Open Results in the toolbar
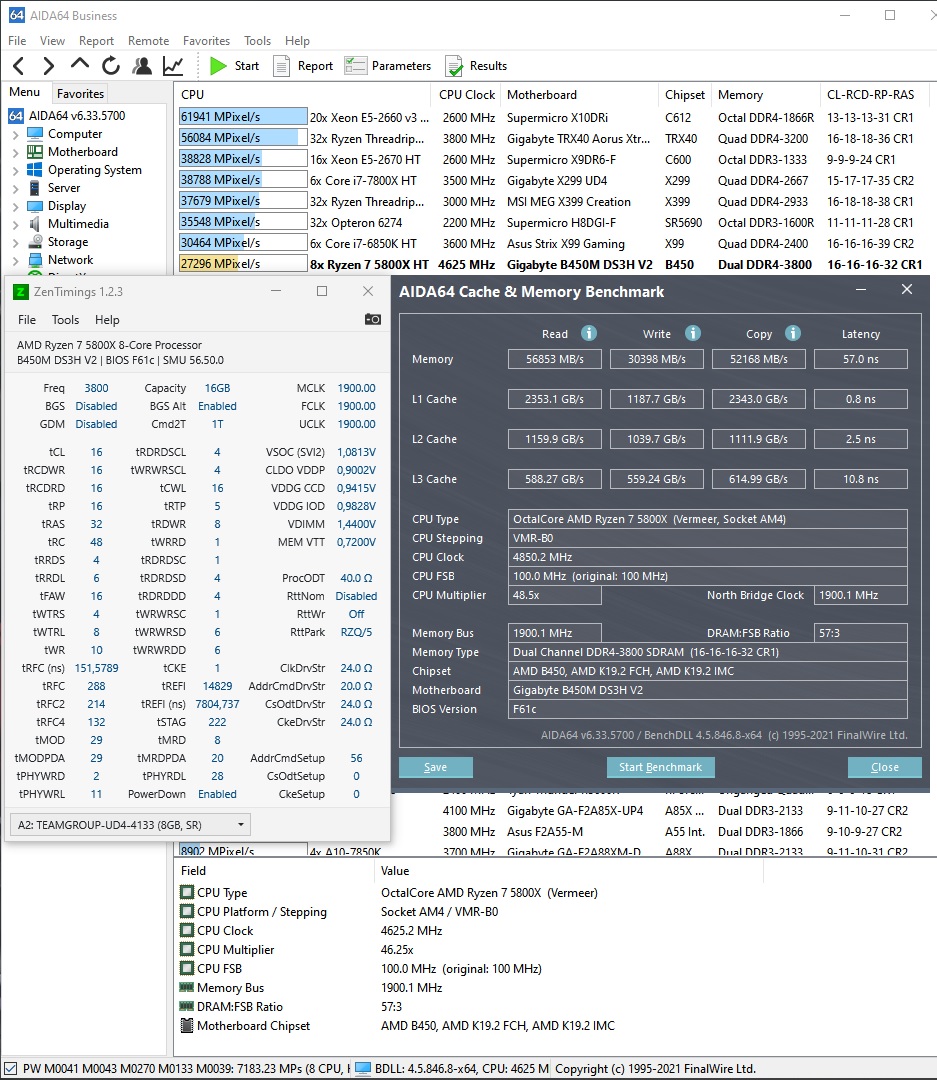Screen dimensions: 937x1080 [x=476, y=66]
